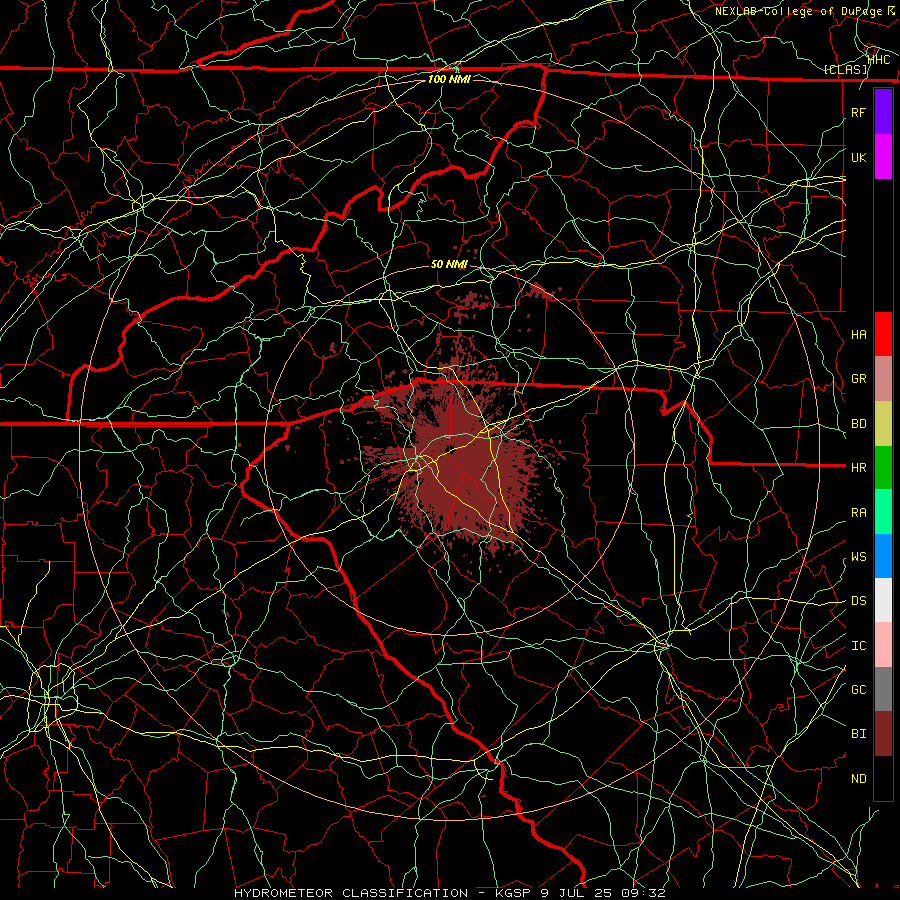The width and height of the screenshot is (900, 900).
Task: Click the RA legend label
Action: [859, 513]
